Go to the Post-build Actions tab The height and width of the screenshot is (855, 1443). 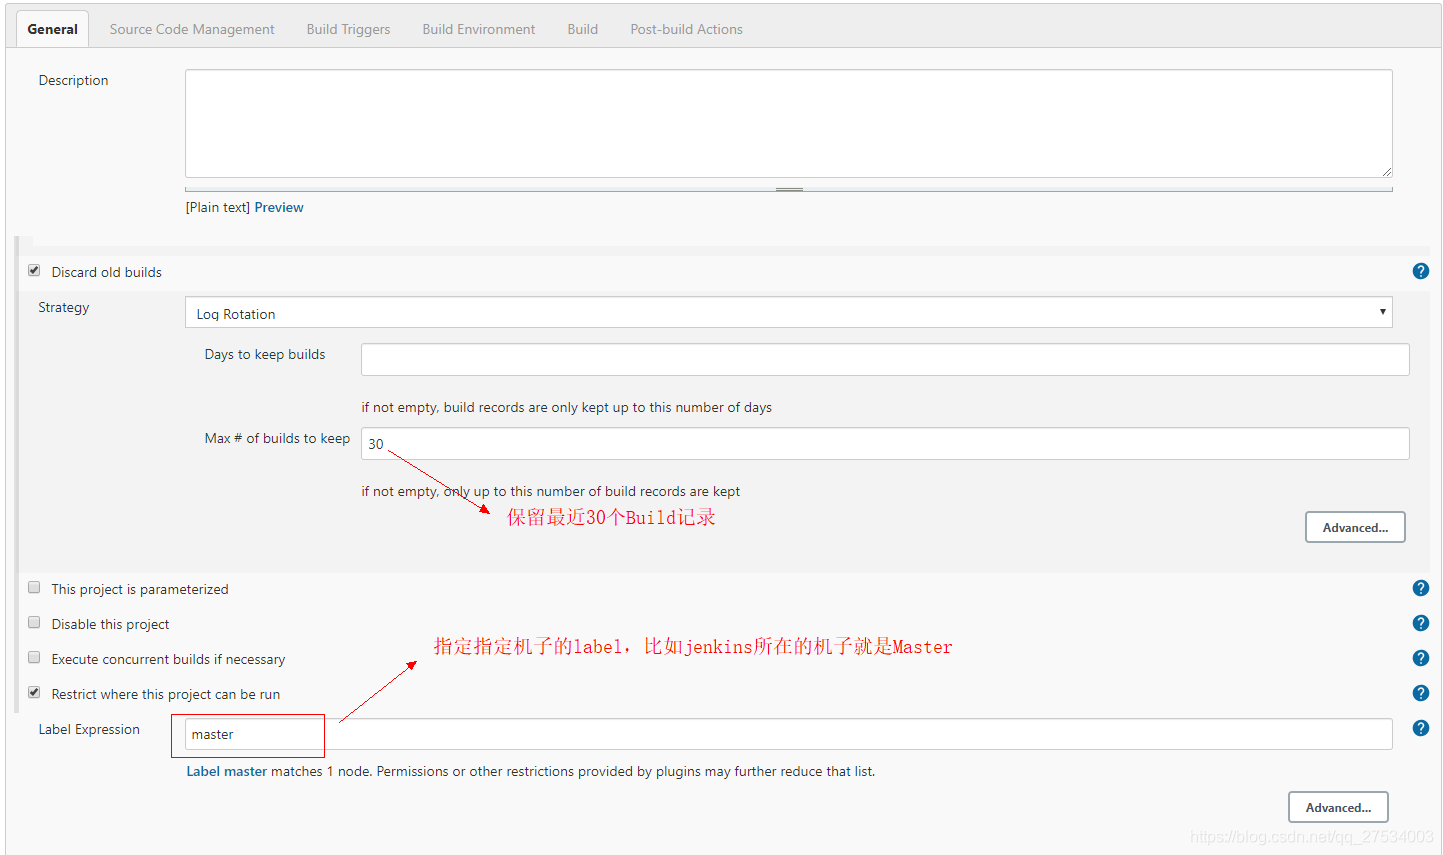click(686, 29)
